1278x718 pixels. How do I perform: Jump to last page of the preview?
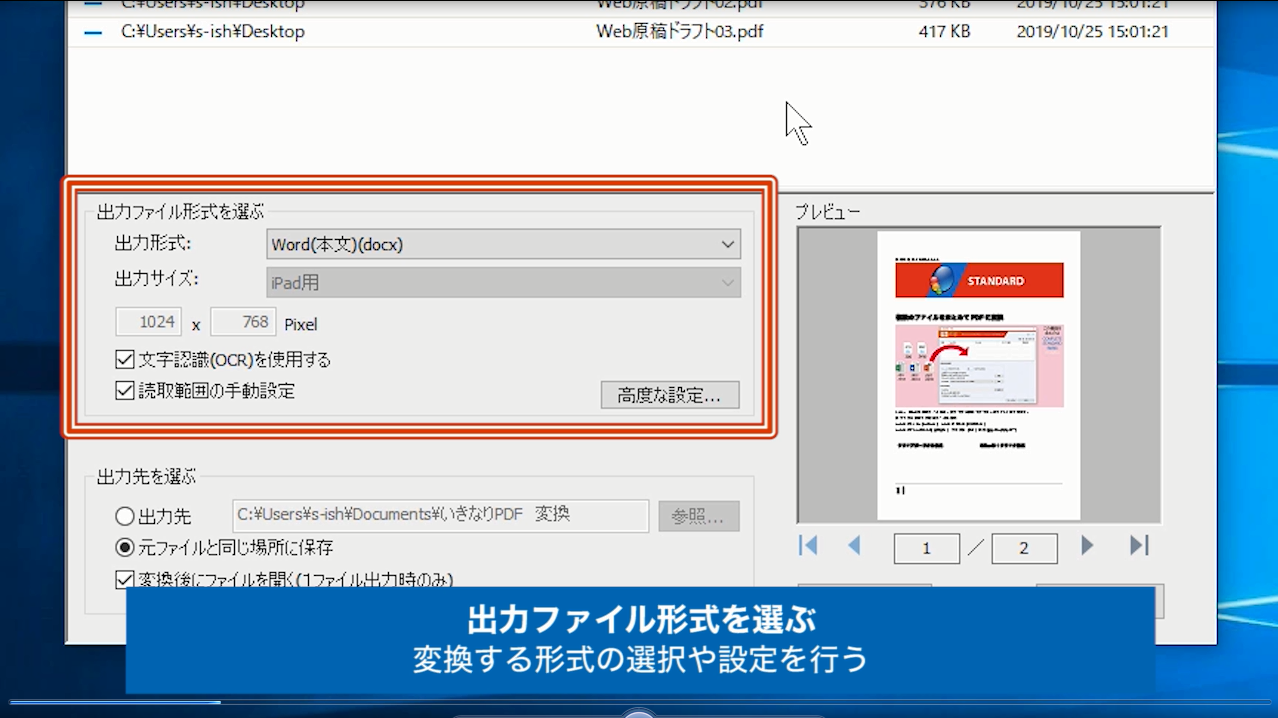1139,547
